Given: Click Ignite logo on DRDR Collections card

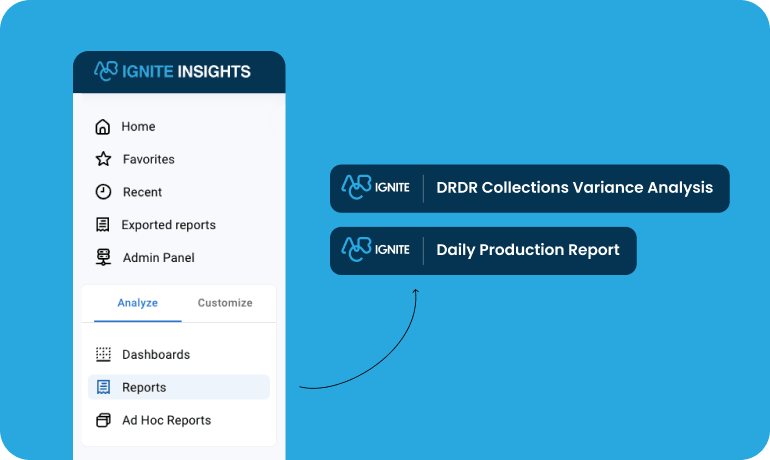Looking at the screenshot, I should (x=375, y=188).
